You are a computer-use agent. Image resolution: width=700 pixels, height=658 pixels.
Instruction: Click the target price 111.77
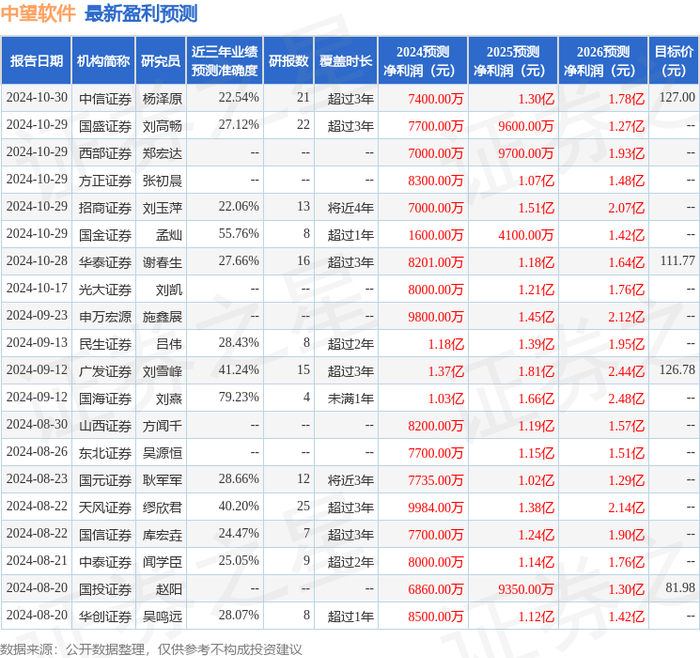pyautogui.click(x=677, y=260)
